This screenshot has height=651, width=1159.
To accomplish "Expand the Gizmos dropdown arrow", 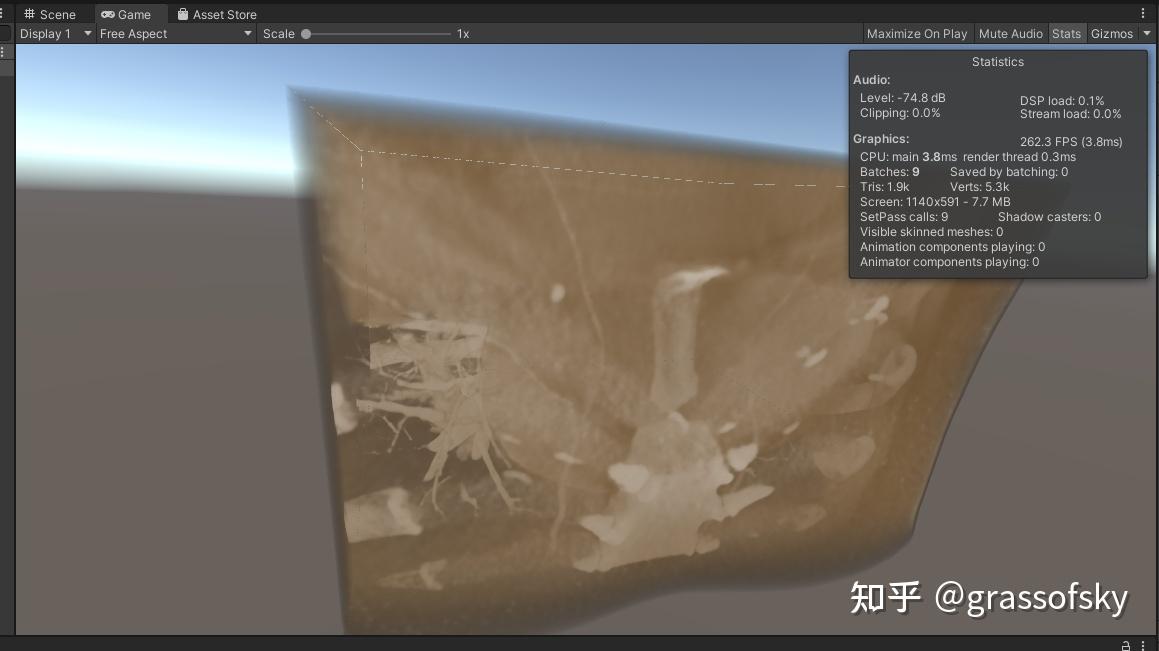I will point(1146,33).
